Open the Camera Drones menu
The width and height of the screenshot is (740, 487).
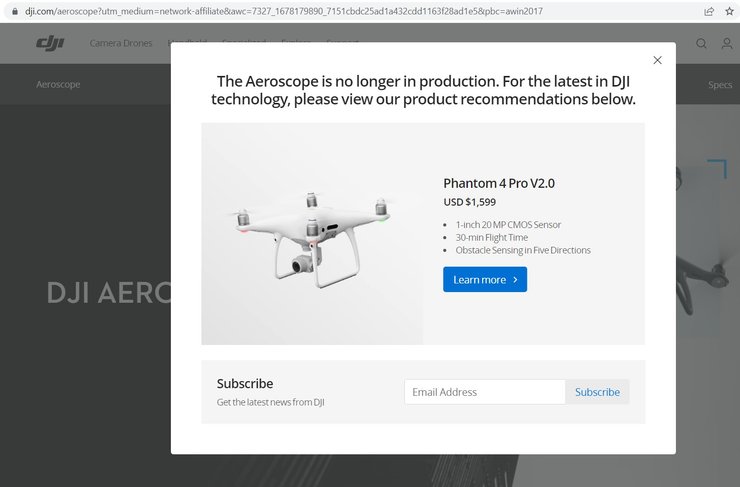120,44
